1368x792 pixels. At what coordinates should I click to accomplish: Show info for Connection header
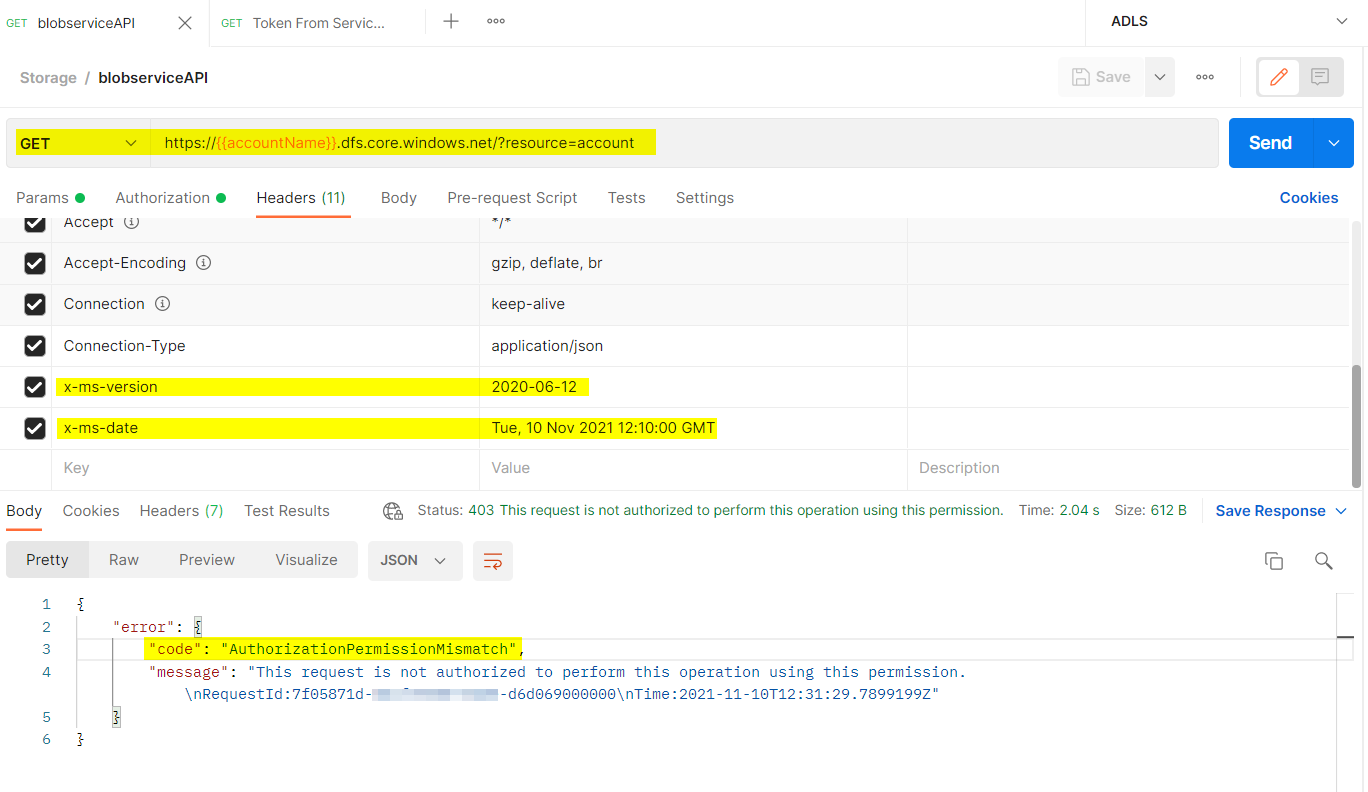[x=162, y=304]
